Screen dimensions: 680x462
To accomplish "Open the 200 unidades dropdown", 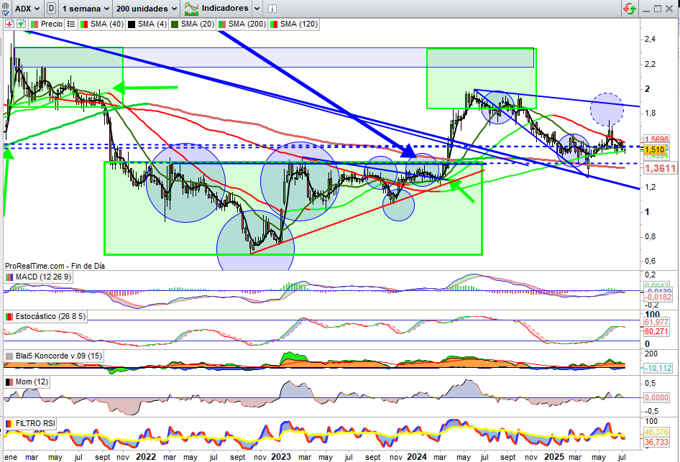I will 147,8.
